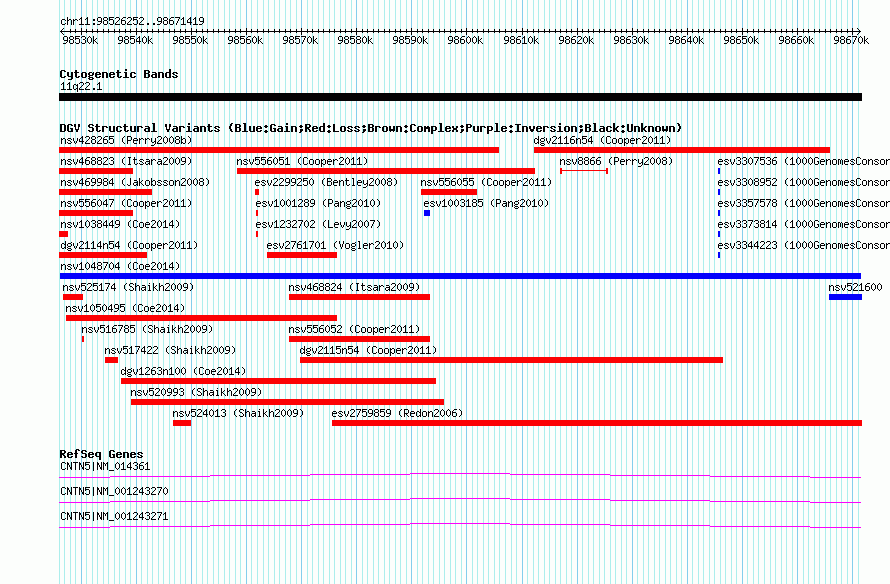Screen dimensions: 890x584
Task: Click the esv1003185 small blue gain block
Action: click(427, 213)
